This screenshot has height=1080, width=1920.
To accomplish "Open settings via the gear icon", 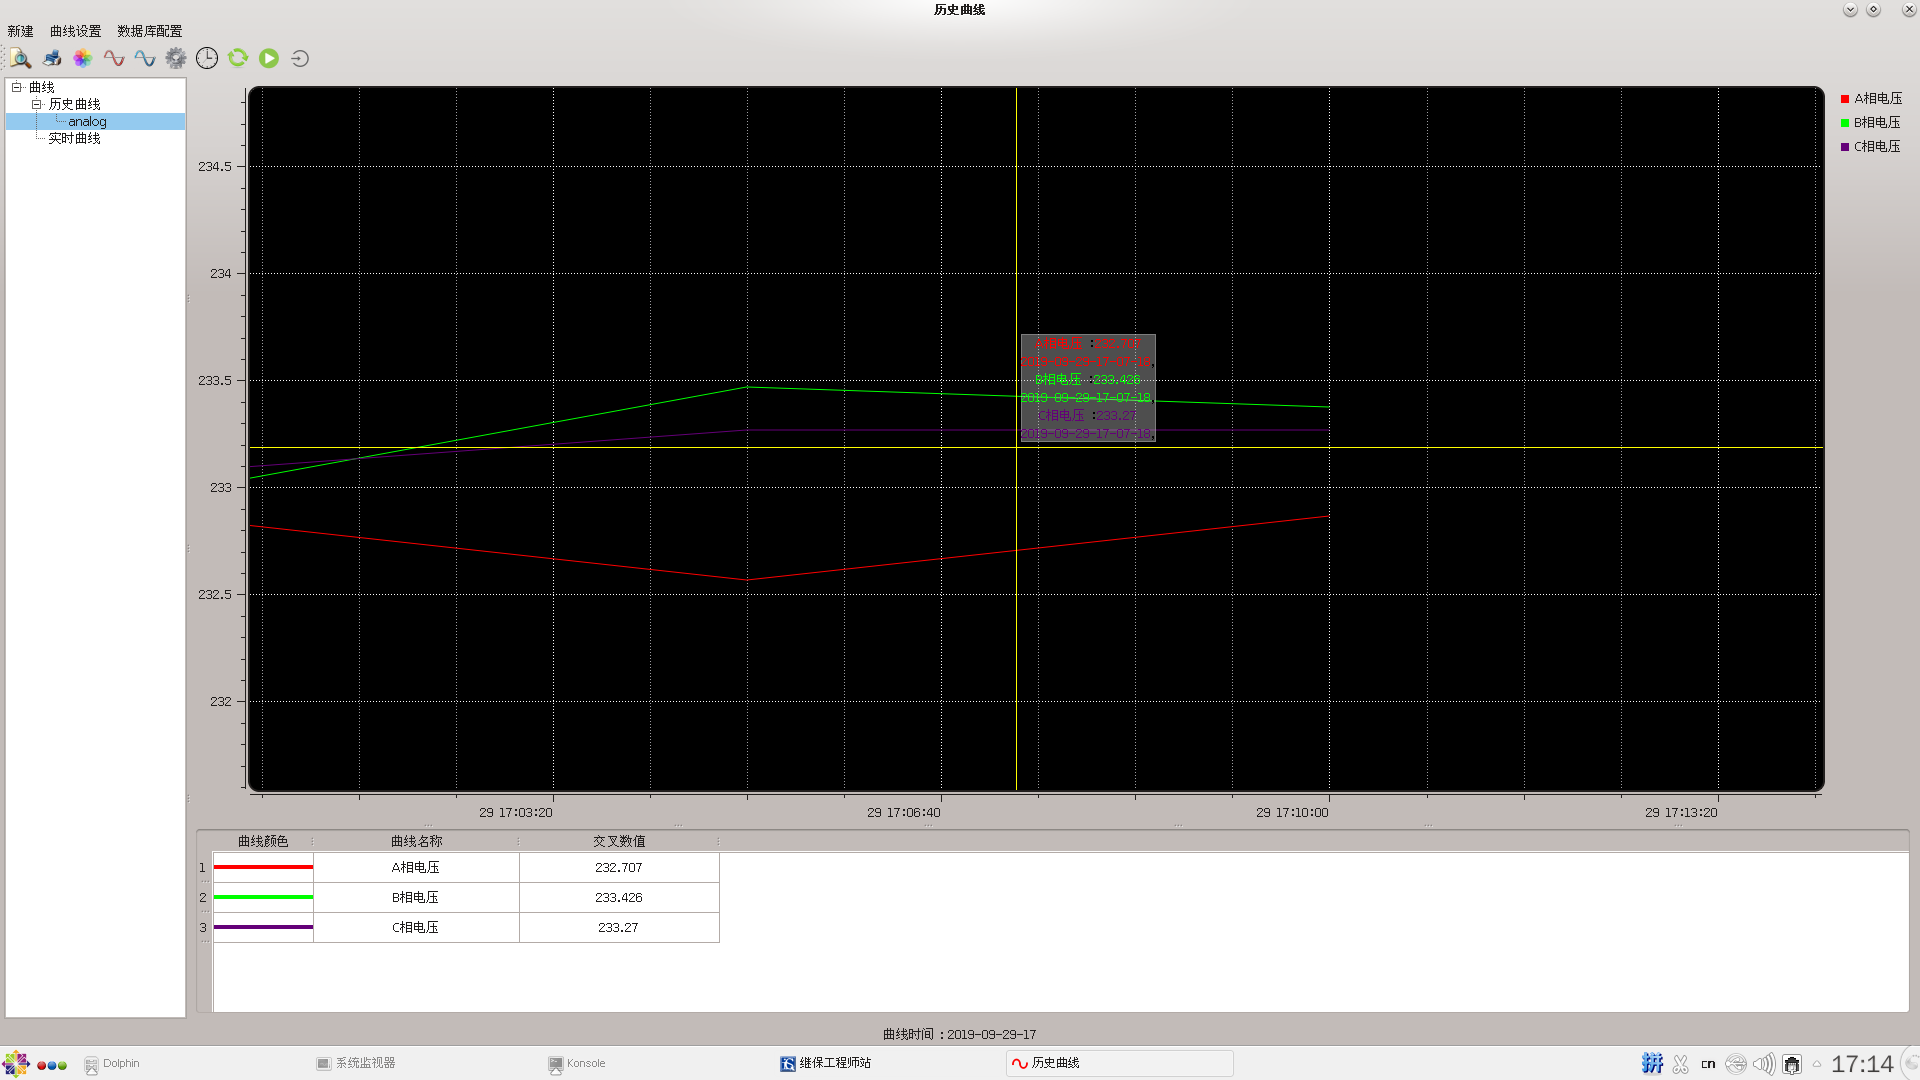I will pos(176,58).
